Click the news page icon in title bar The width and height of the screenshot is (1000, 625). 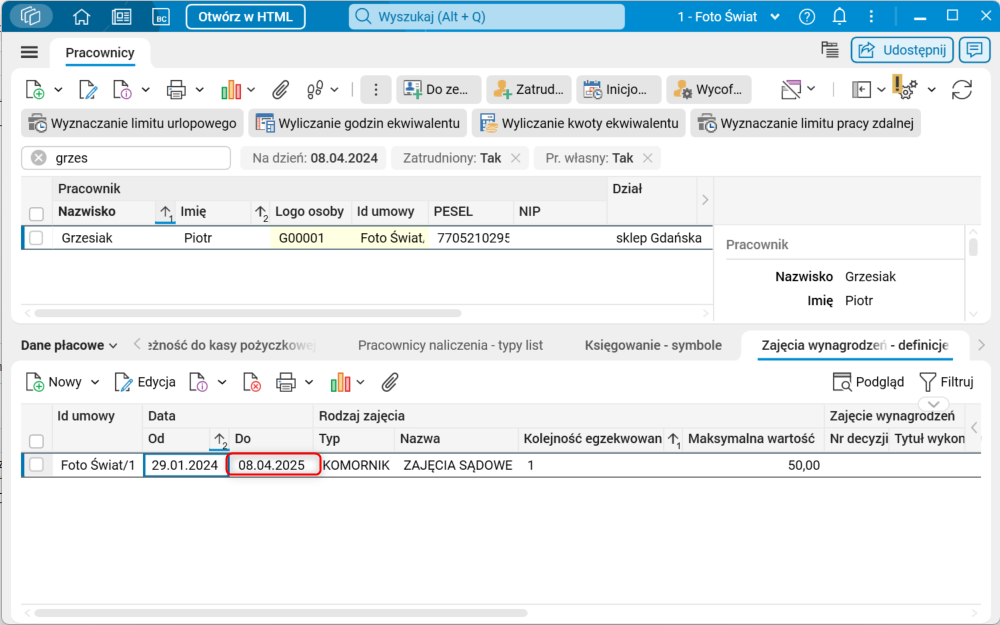(x=121, y=17)
